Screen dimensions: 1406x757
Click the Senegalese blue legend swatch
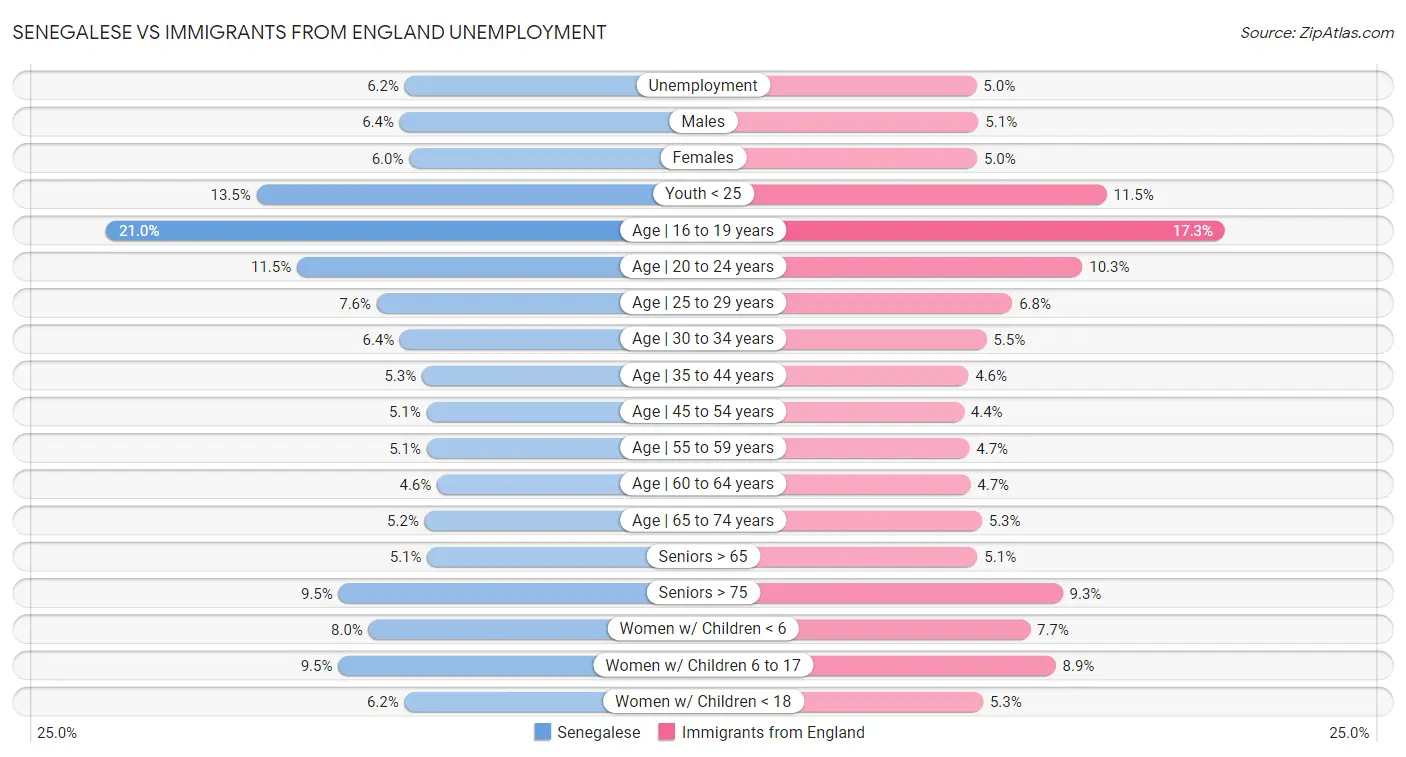(x=543, y=732)
